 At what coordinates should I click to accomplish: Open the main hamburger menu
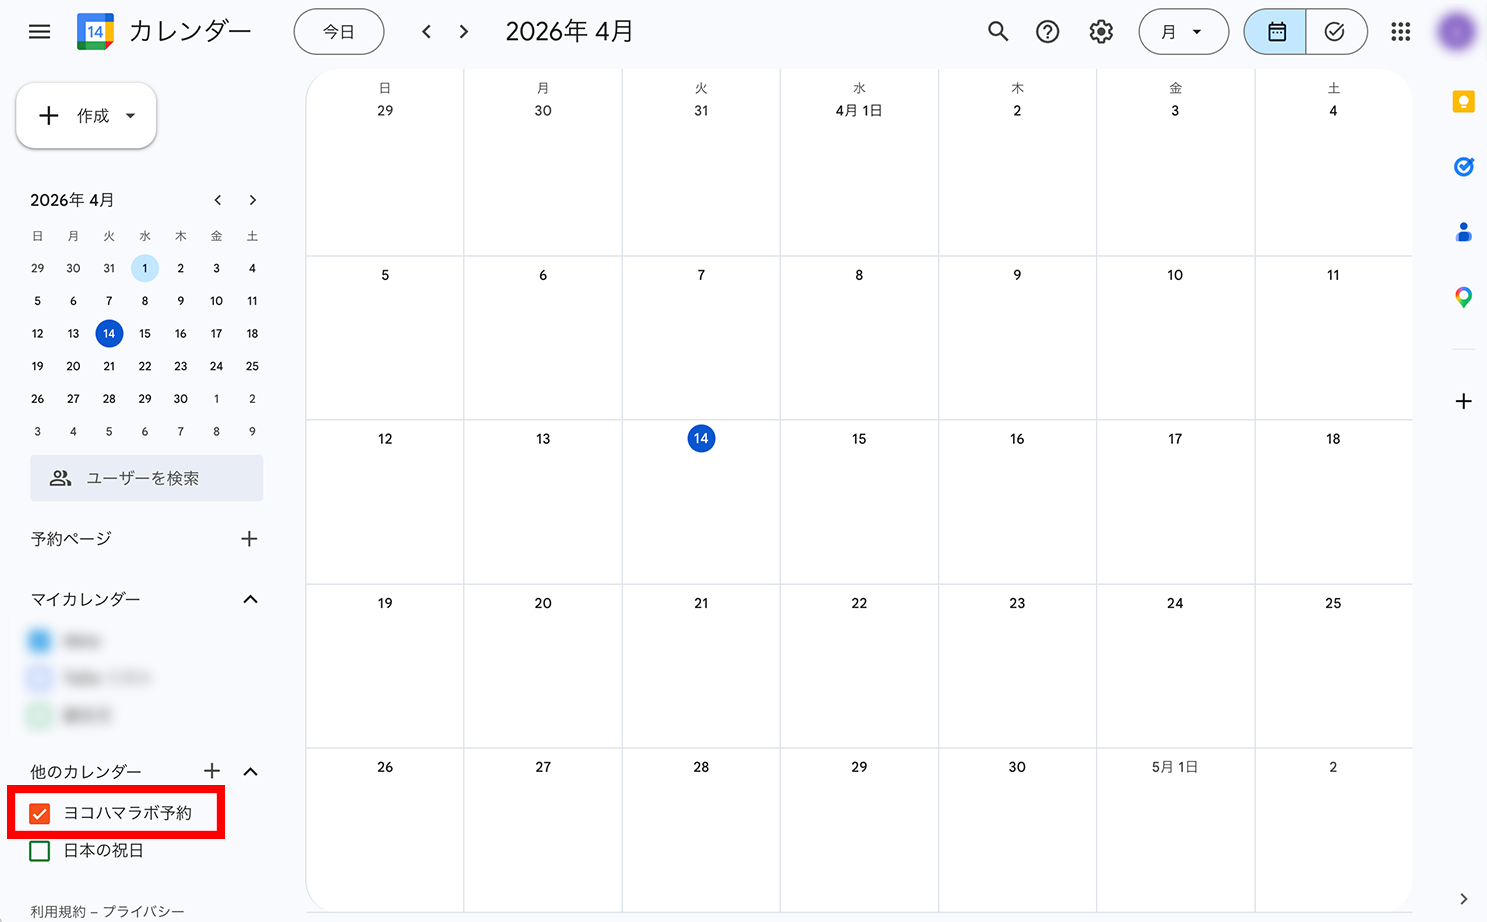pos(39,32)
